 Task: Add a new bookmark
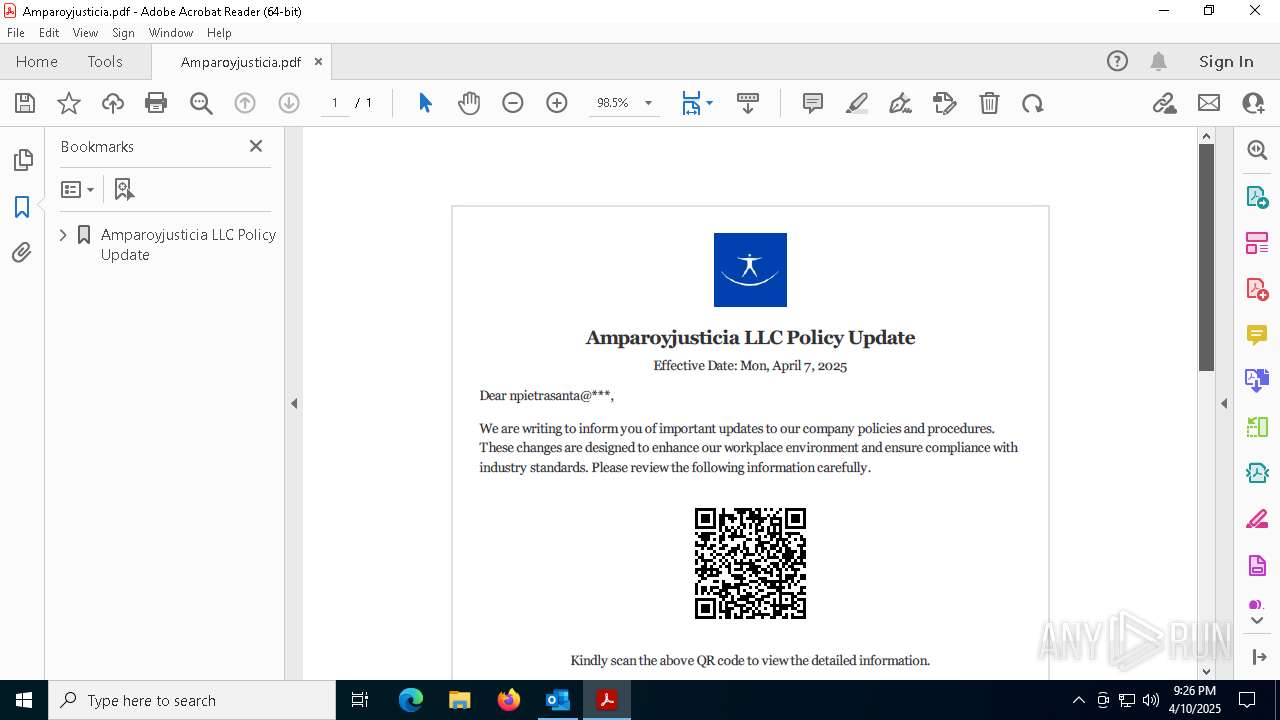point(124,189)
